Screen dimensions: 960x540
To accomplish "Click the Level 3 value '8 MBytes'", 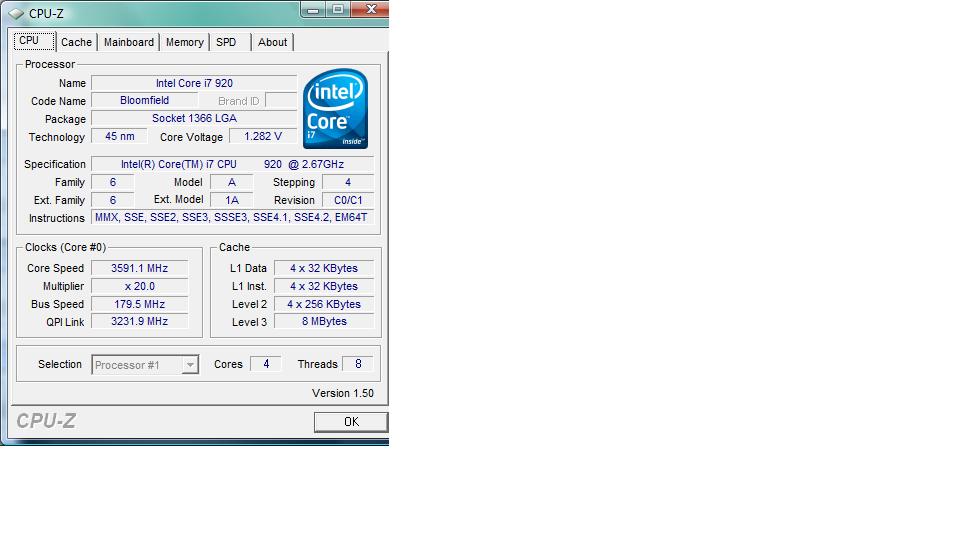I will coord(324,321).
